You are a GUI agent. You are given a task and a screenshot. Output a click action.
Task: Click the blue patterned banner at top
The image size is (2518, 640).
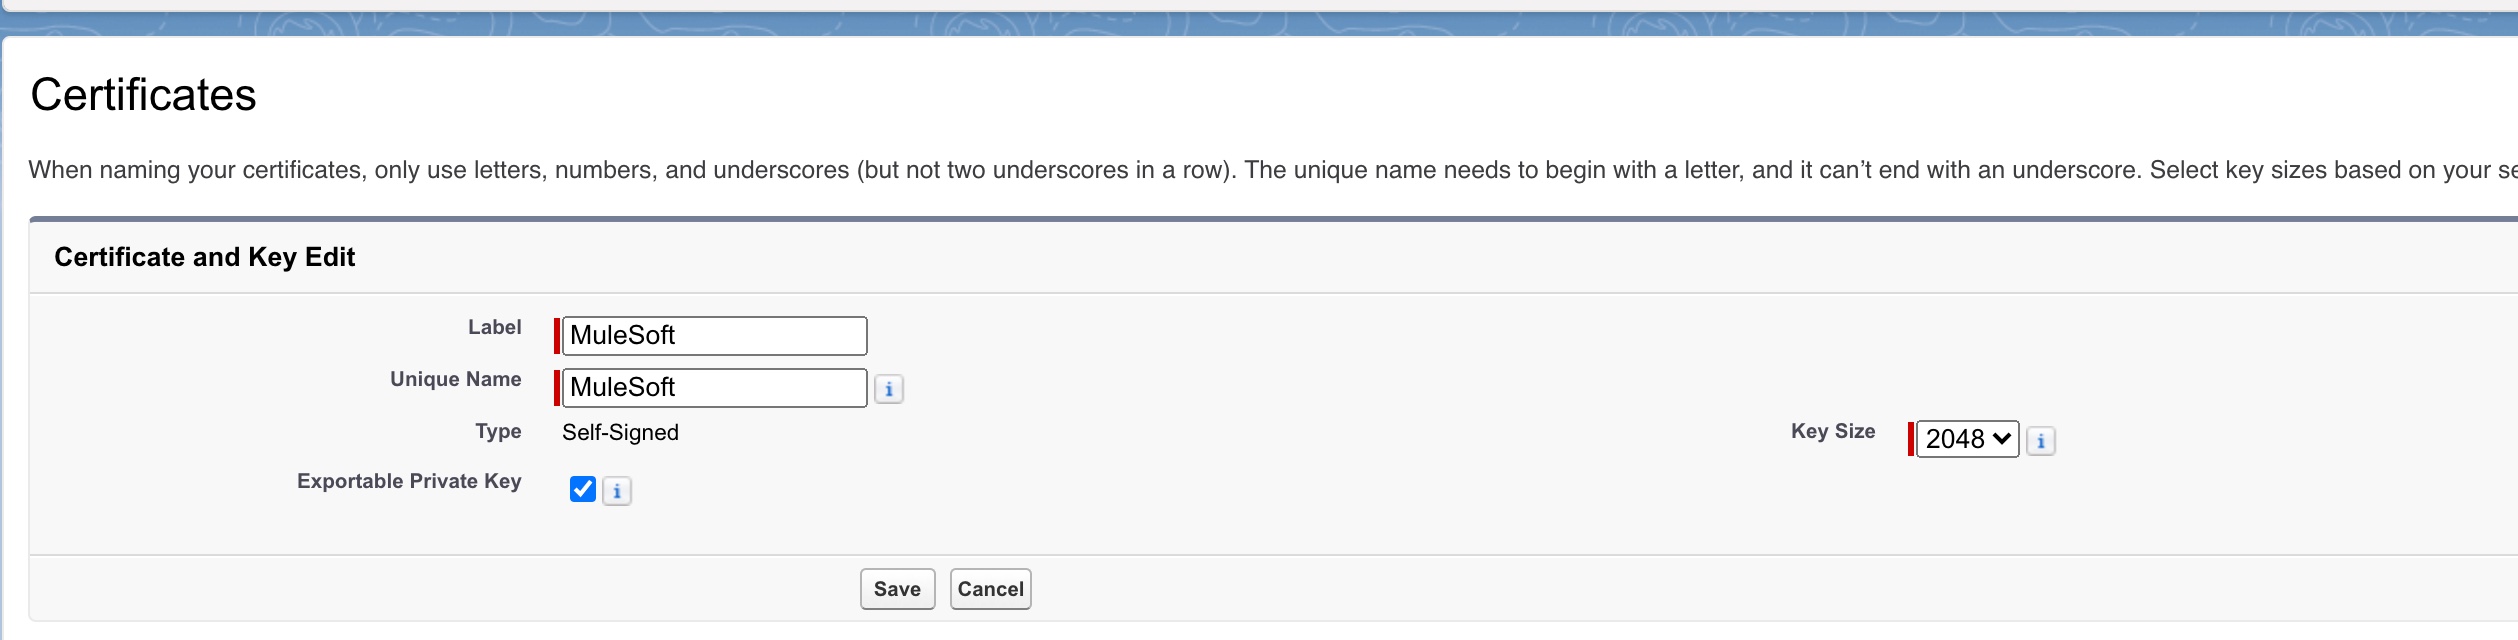(1259, 24)
